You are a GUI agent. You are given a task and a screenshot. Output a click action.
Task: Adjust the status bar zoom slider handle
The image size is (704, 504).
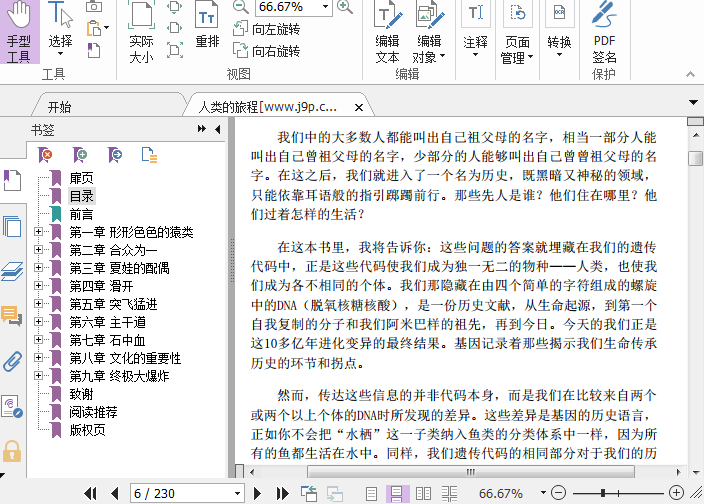point(603,493)
